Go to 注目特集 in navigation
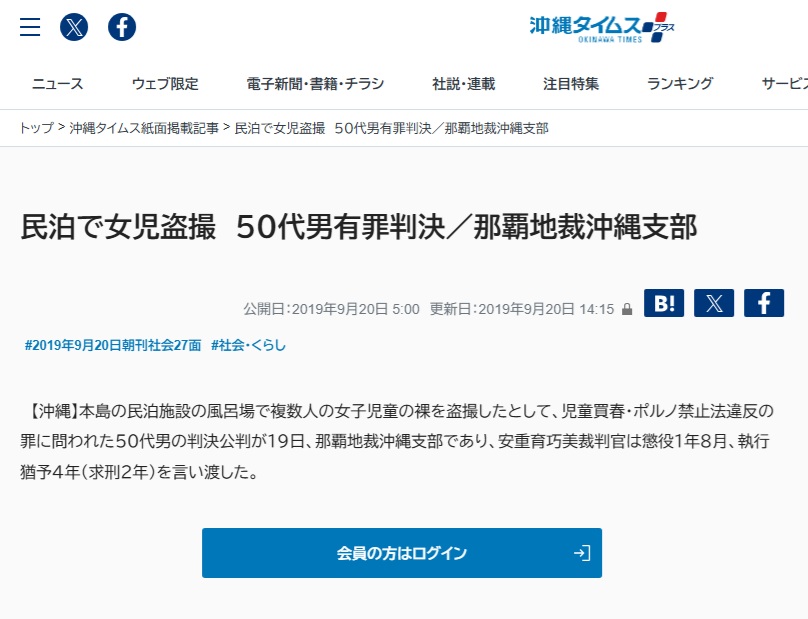808x619 pixels. pos(571,83)
